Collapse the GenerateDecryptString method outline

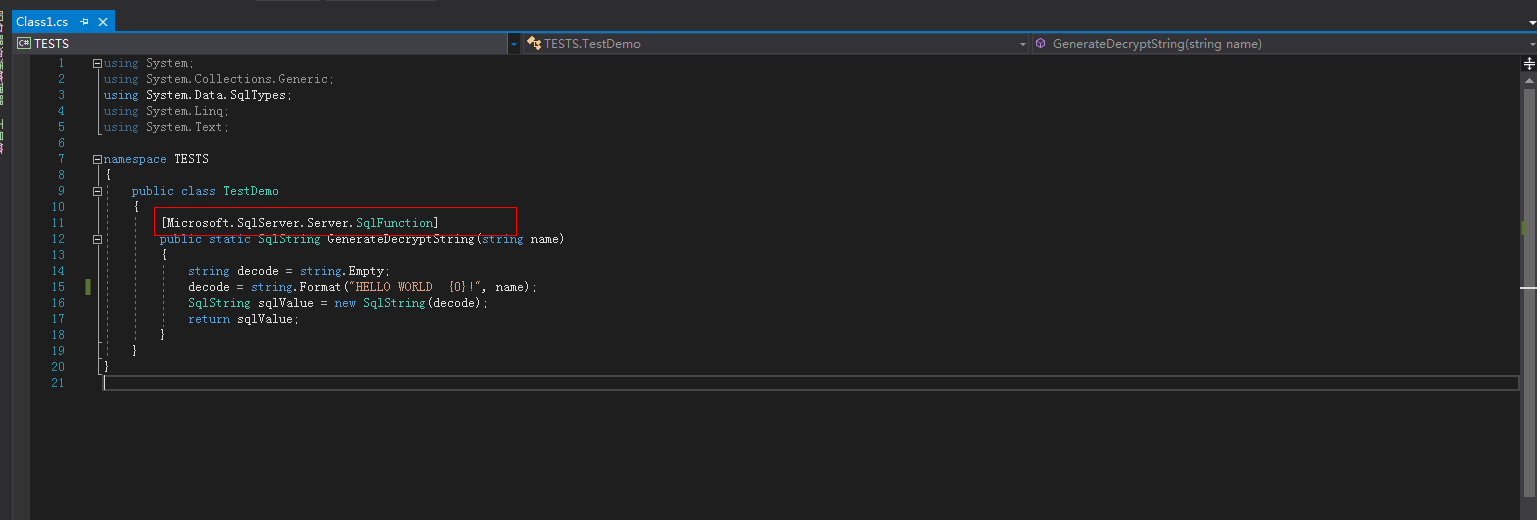(x=97, y=239)
